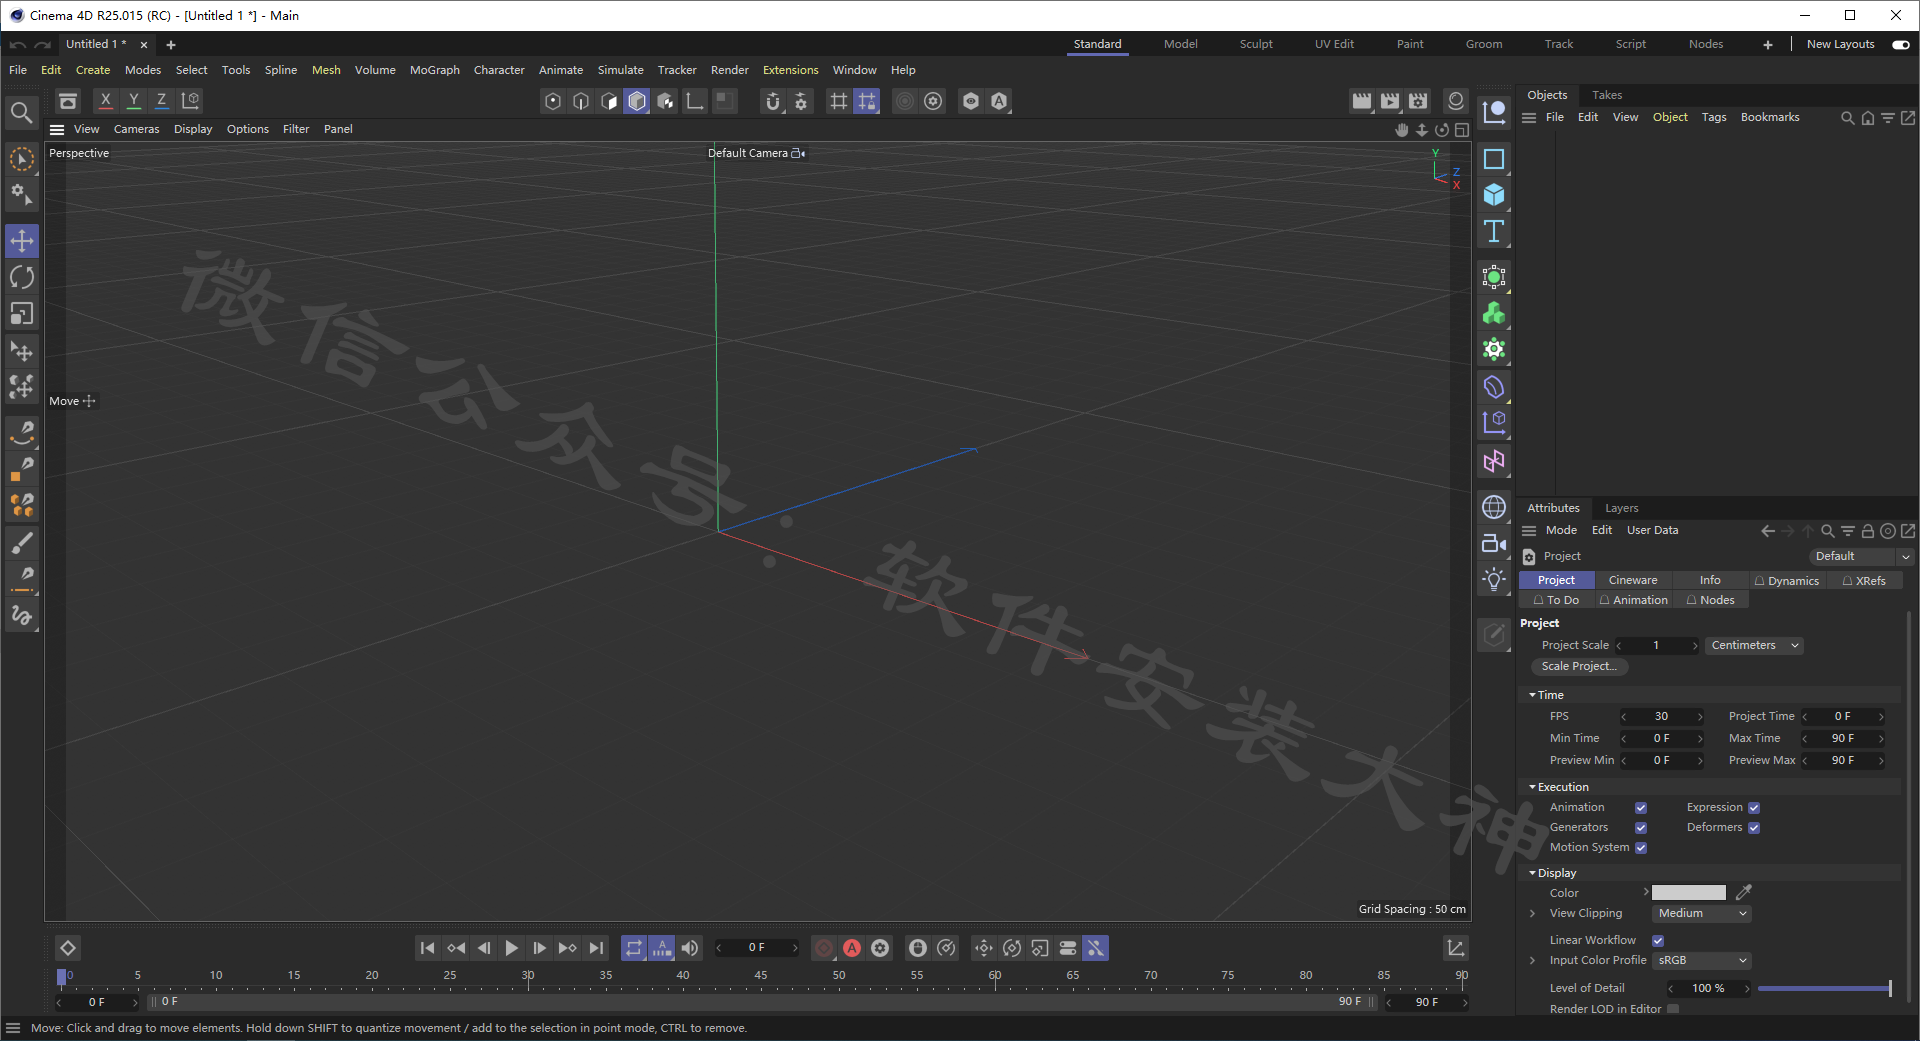Toggle the Deformers checkbox
Viewport: 1920px width, 1041px height.
click(1754, 828)
